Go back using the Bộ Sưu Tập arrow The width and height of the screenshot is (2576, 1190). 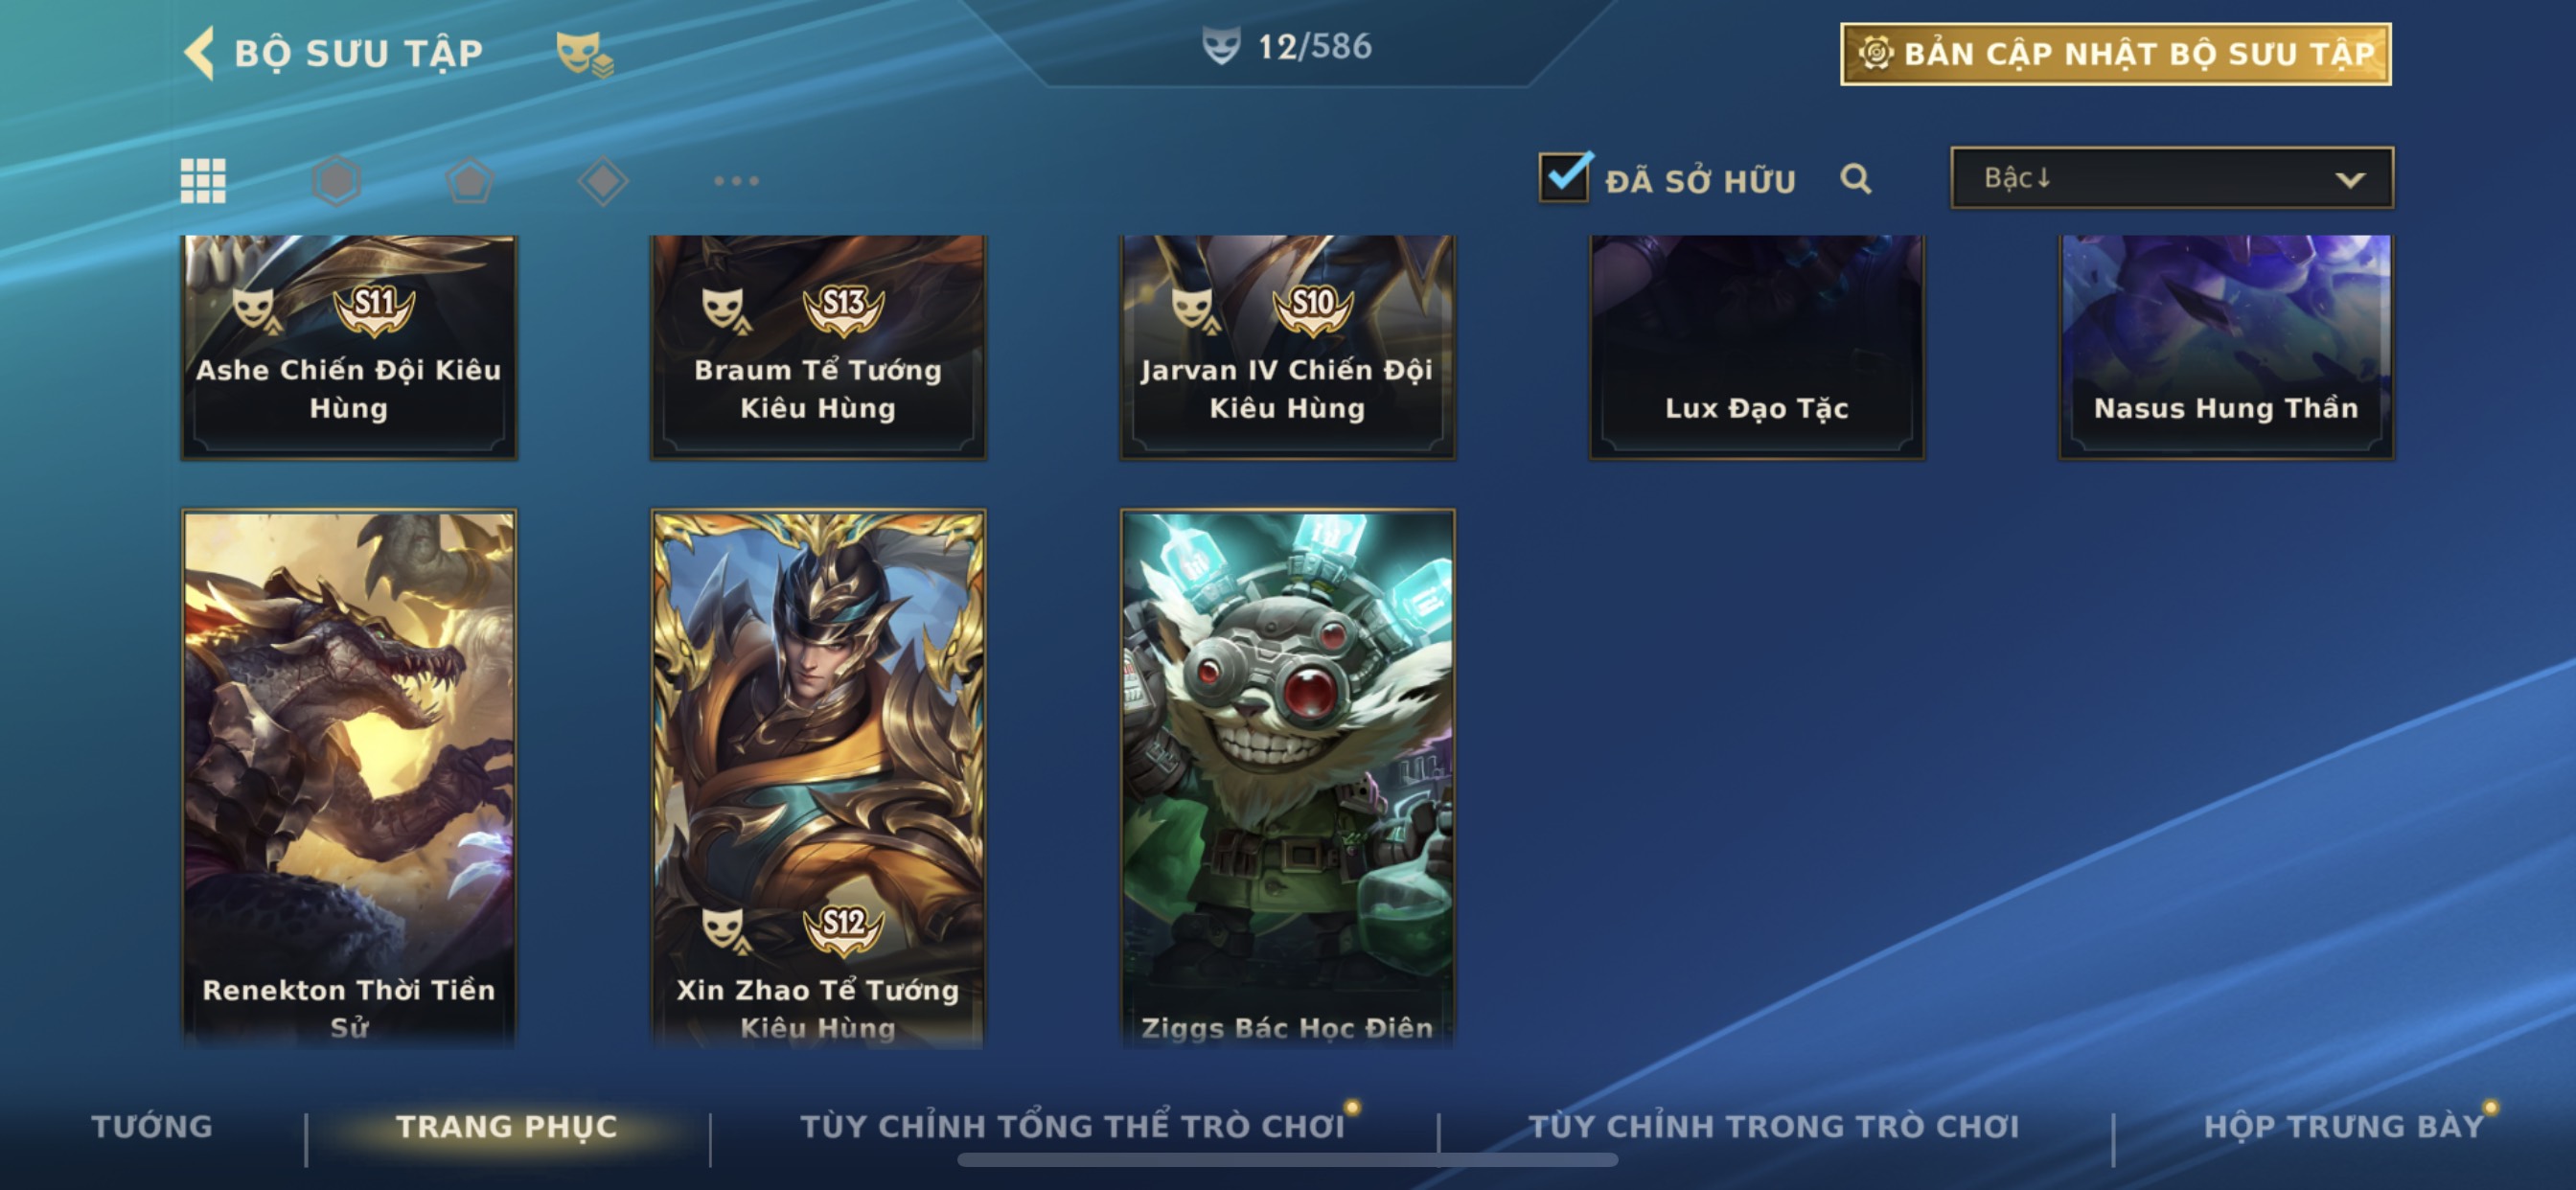(200, 52)
